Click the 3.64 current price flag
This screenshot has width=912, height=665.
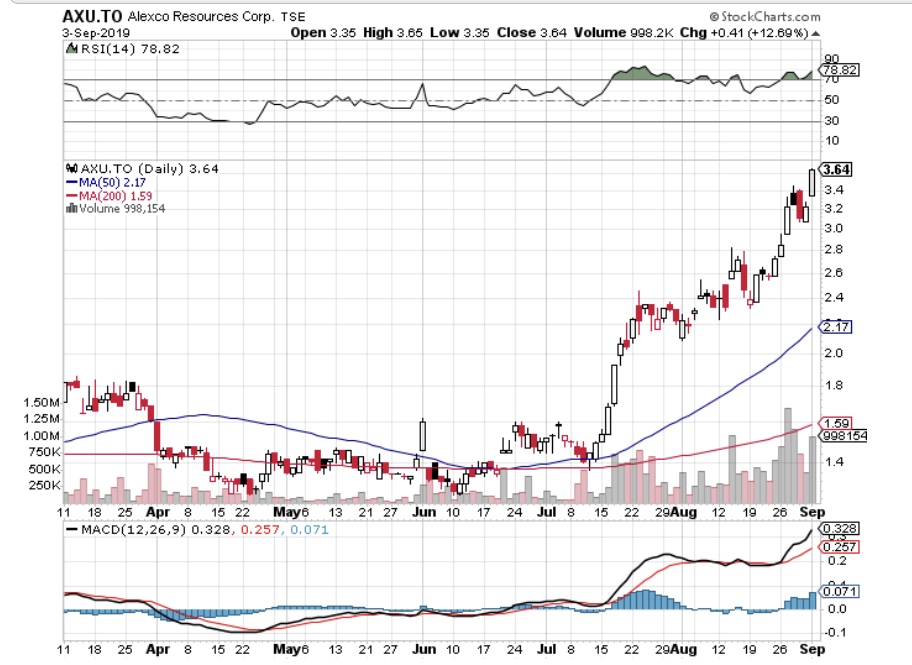point(836,169)
